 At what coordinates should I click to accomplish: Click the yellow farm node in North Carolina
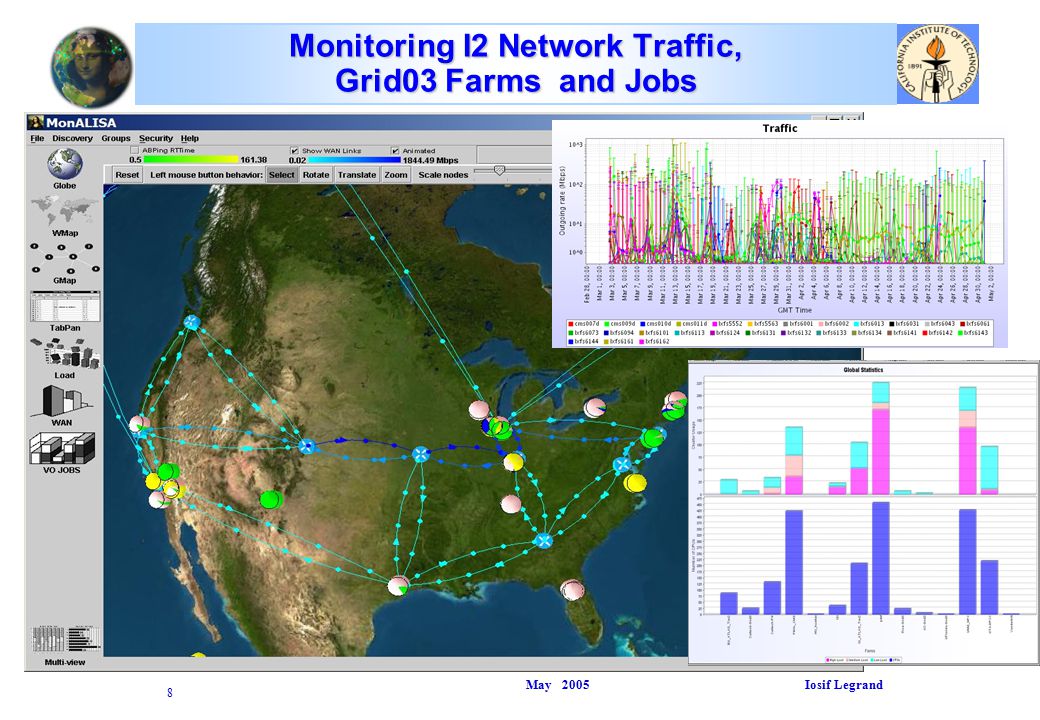(635, 483)
